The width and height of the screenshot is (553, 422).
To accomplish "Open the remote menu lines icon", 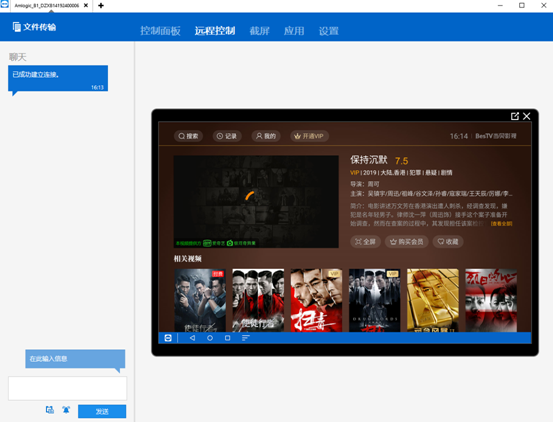I will [245, 338].
